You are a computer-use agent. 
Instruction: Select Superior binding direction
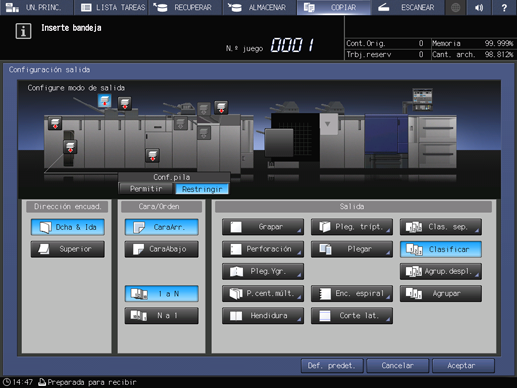click(68, 249)
